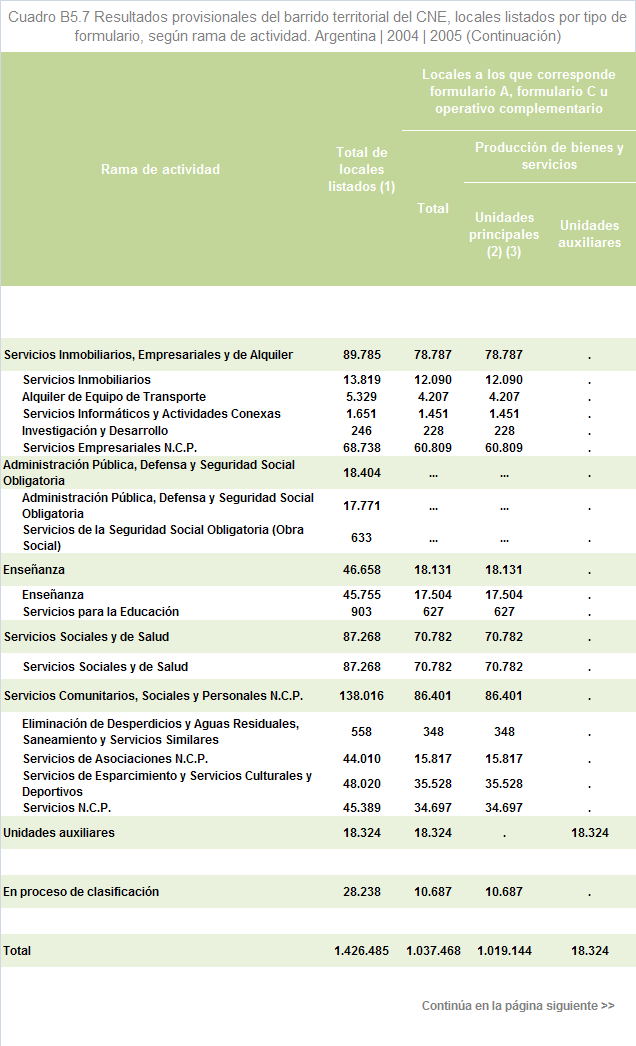
Task: Click the value 13.819
Action: click(362, 380)
